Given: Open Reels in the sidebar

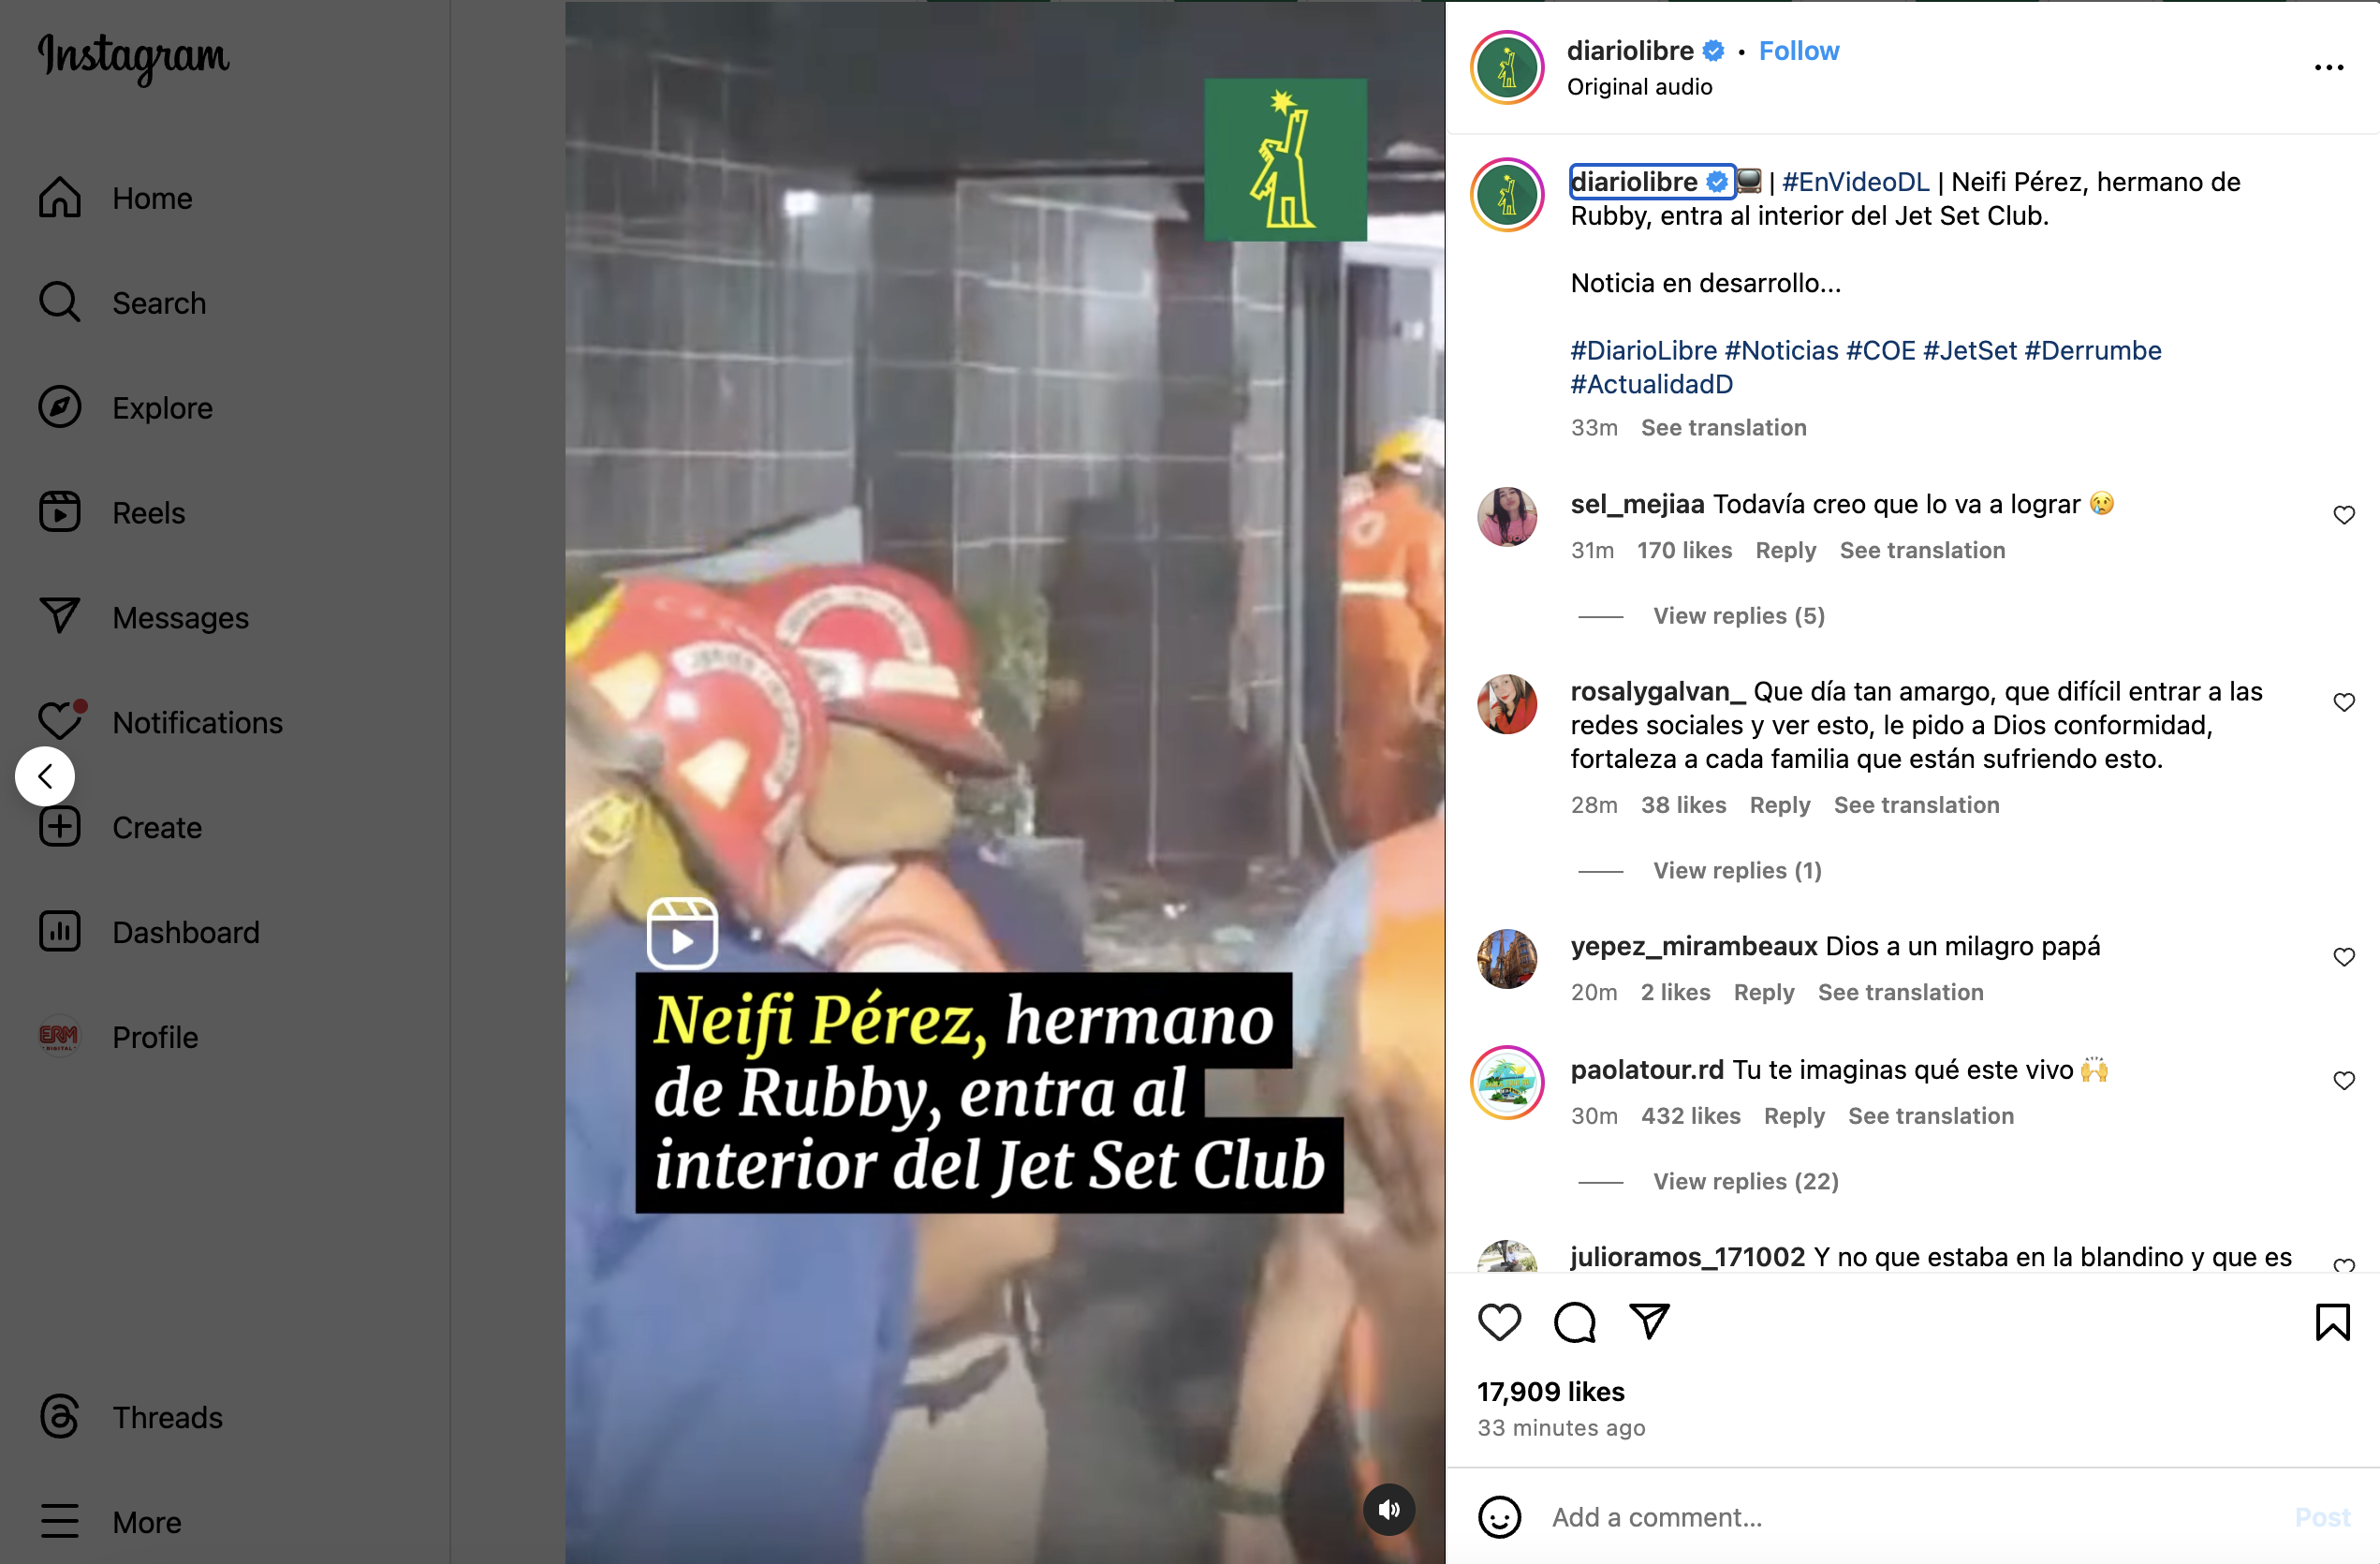Looking at the screenshot, I should tap(113, 512).
